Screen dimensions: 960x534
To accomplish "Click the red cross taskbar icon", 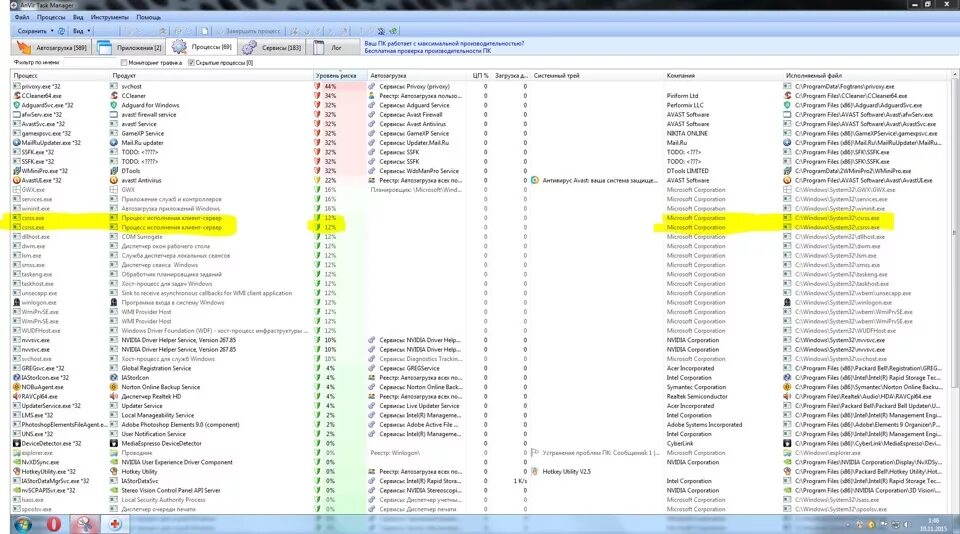I will [114, 524].
